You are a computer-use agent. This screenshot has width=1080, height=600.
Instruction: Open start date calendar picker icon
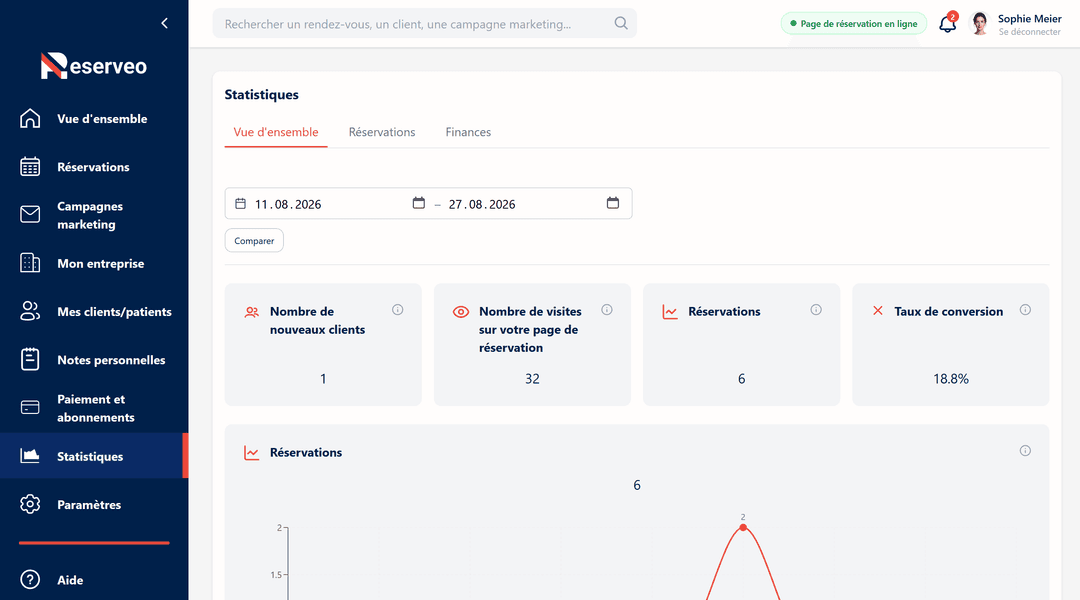[418, 203]
